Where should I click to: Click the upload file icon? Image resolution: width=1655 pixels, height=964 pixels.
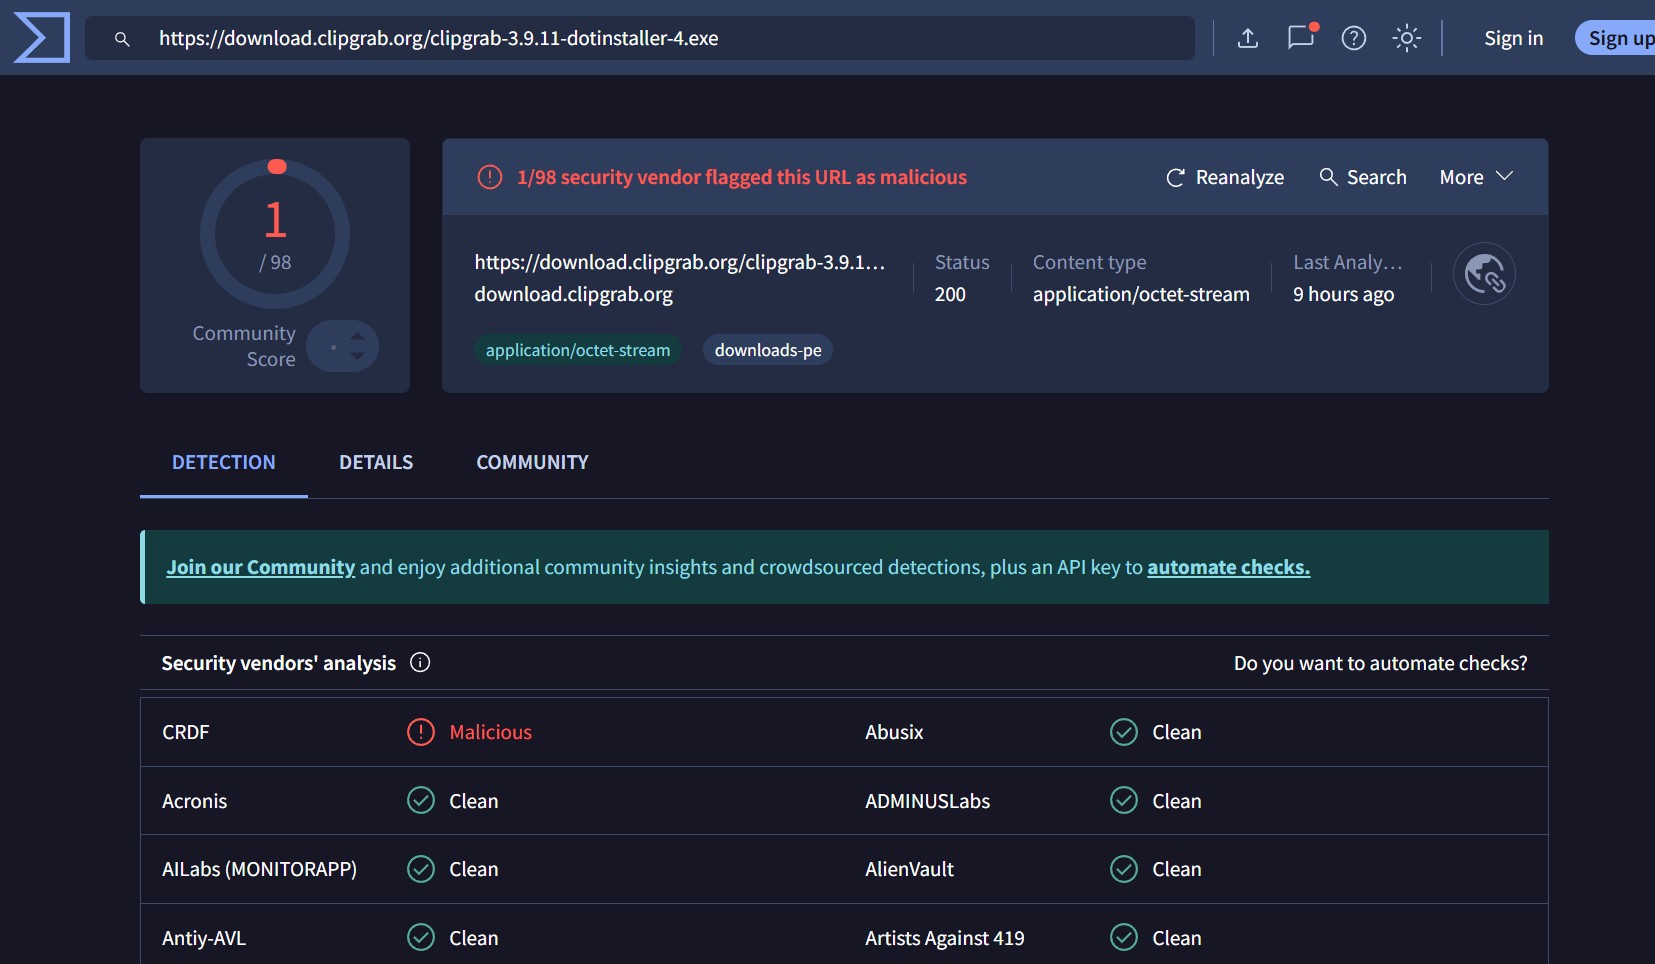(1247, 38)
